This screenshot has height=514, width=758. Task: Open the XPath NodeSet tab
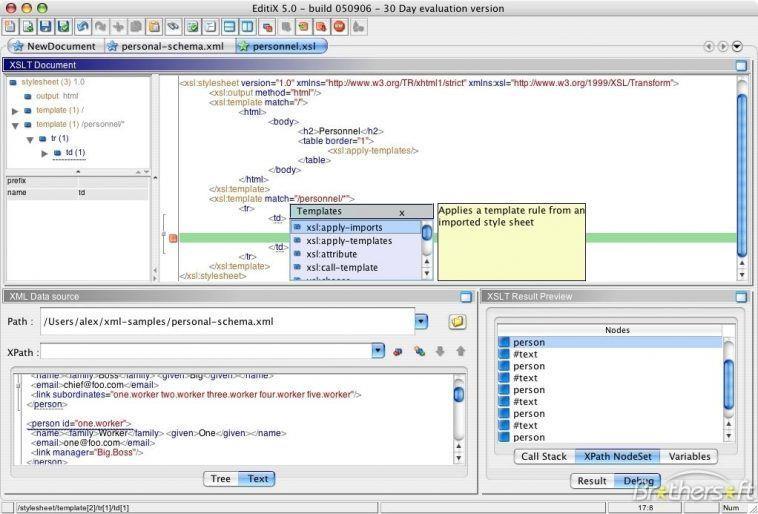(x=617, y=456)
